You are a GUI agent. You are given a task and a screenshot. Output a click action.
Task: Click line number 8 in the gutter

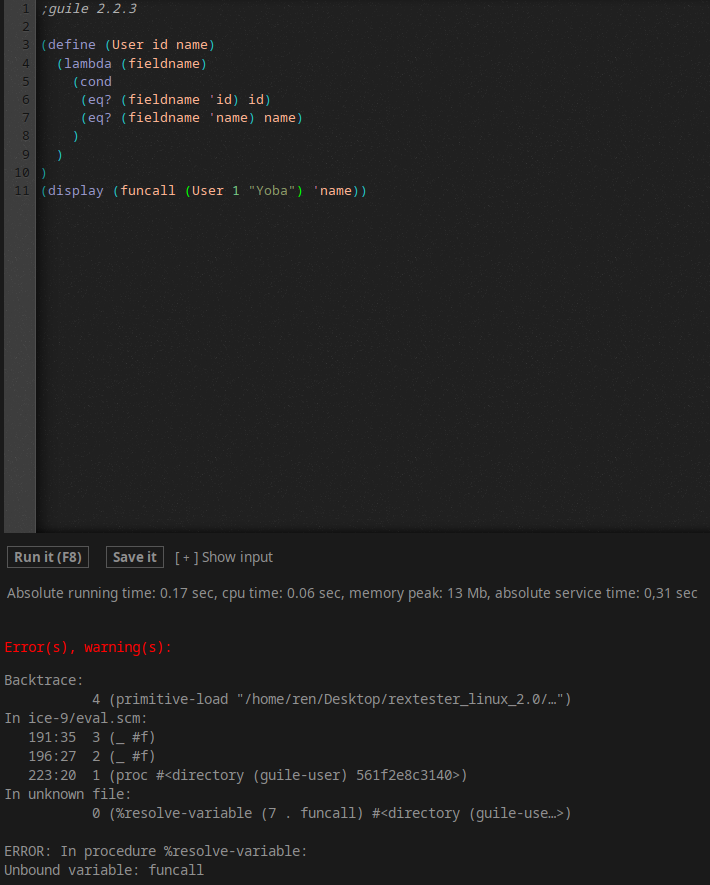(25, 136)
